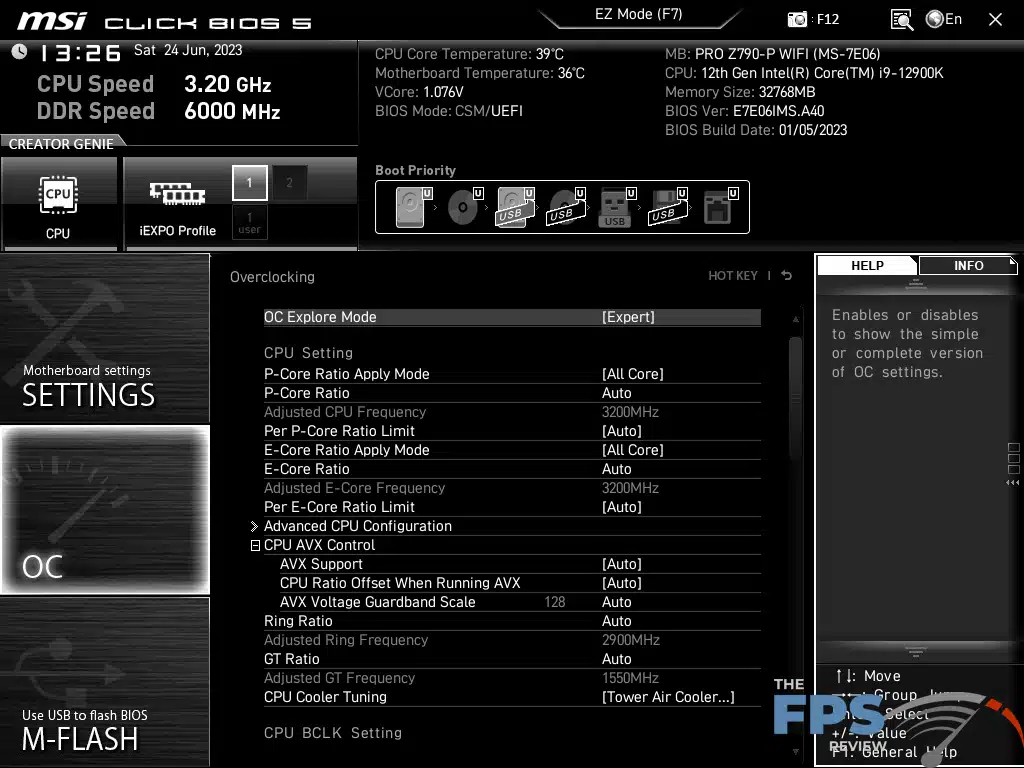
Task: Click the Adjusted GT Frequency 1550MHz value
Action: coord(630,678)
